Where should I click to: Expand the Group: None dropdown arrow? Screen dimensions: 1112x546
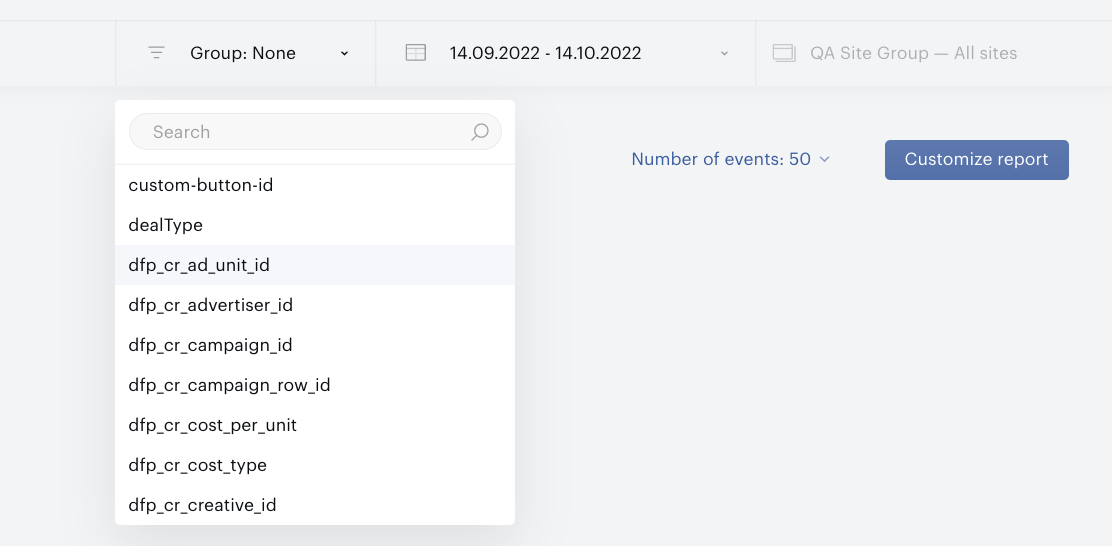345,53
